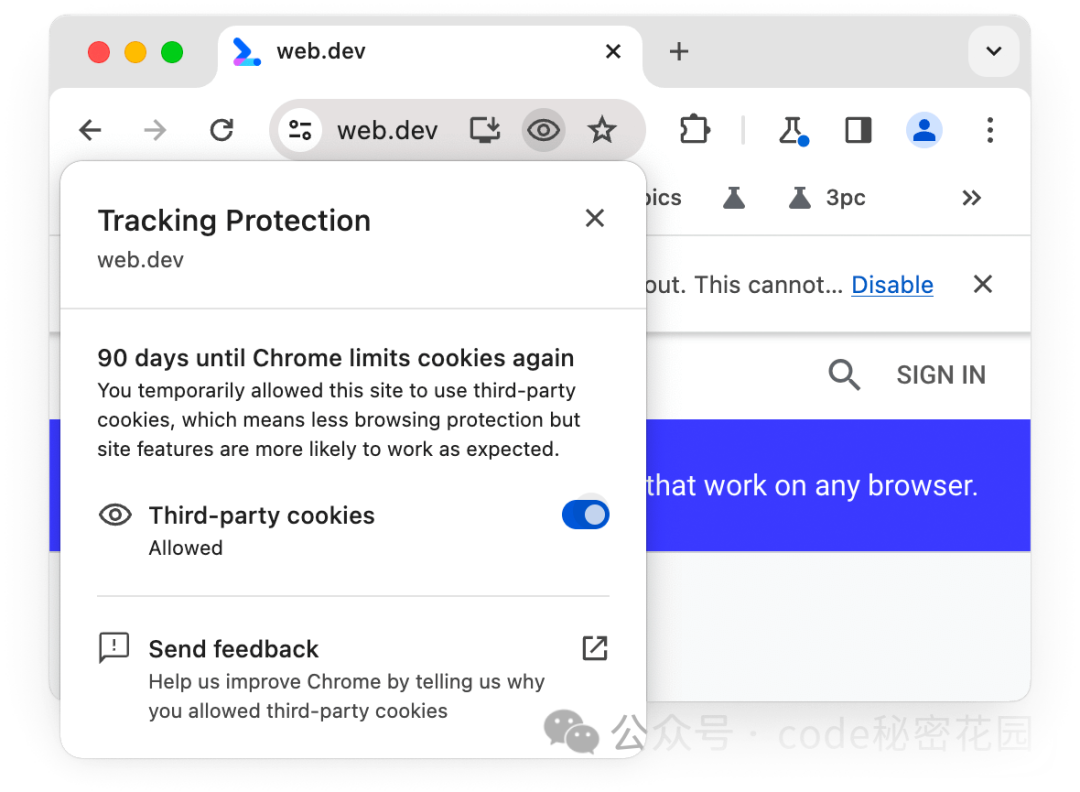Open the Chrome Labs flask icon

[793, 130]
